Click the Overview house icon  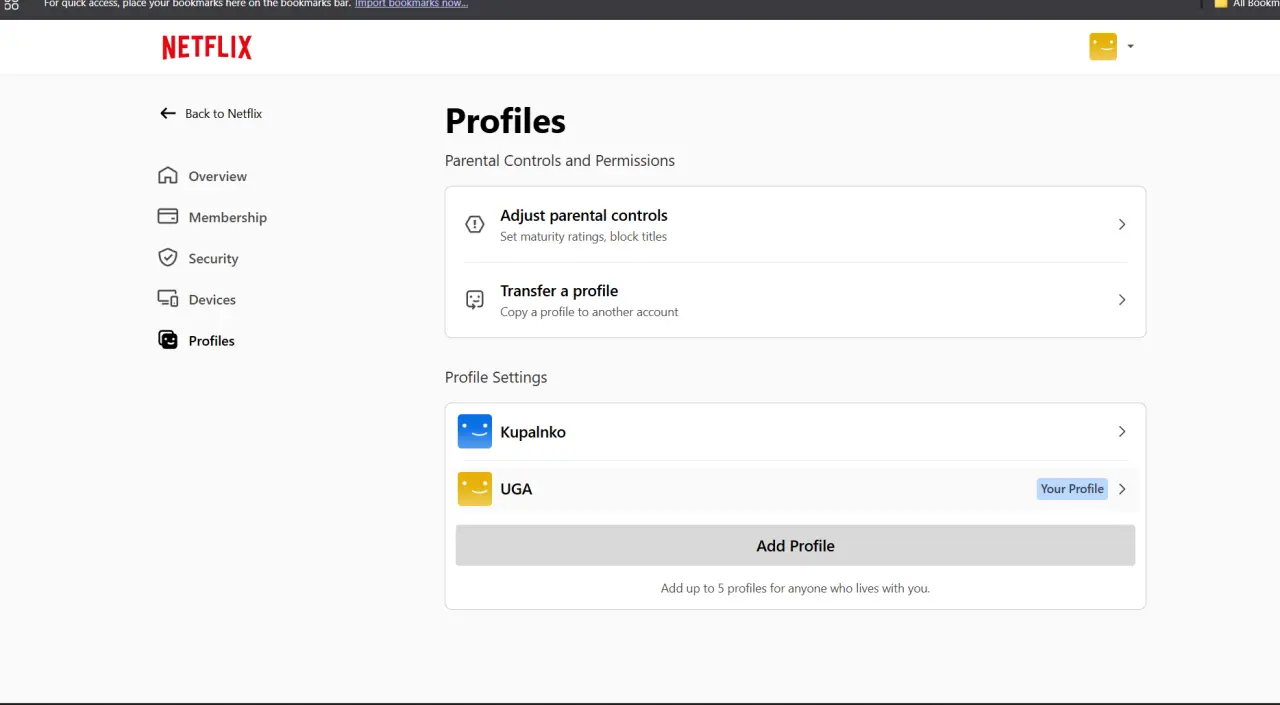tap(168, 176)
